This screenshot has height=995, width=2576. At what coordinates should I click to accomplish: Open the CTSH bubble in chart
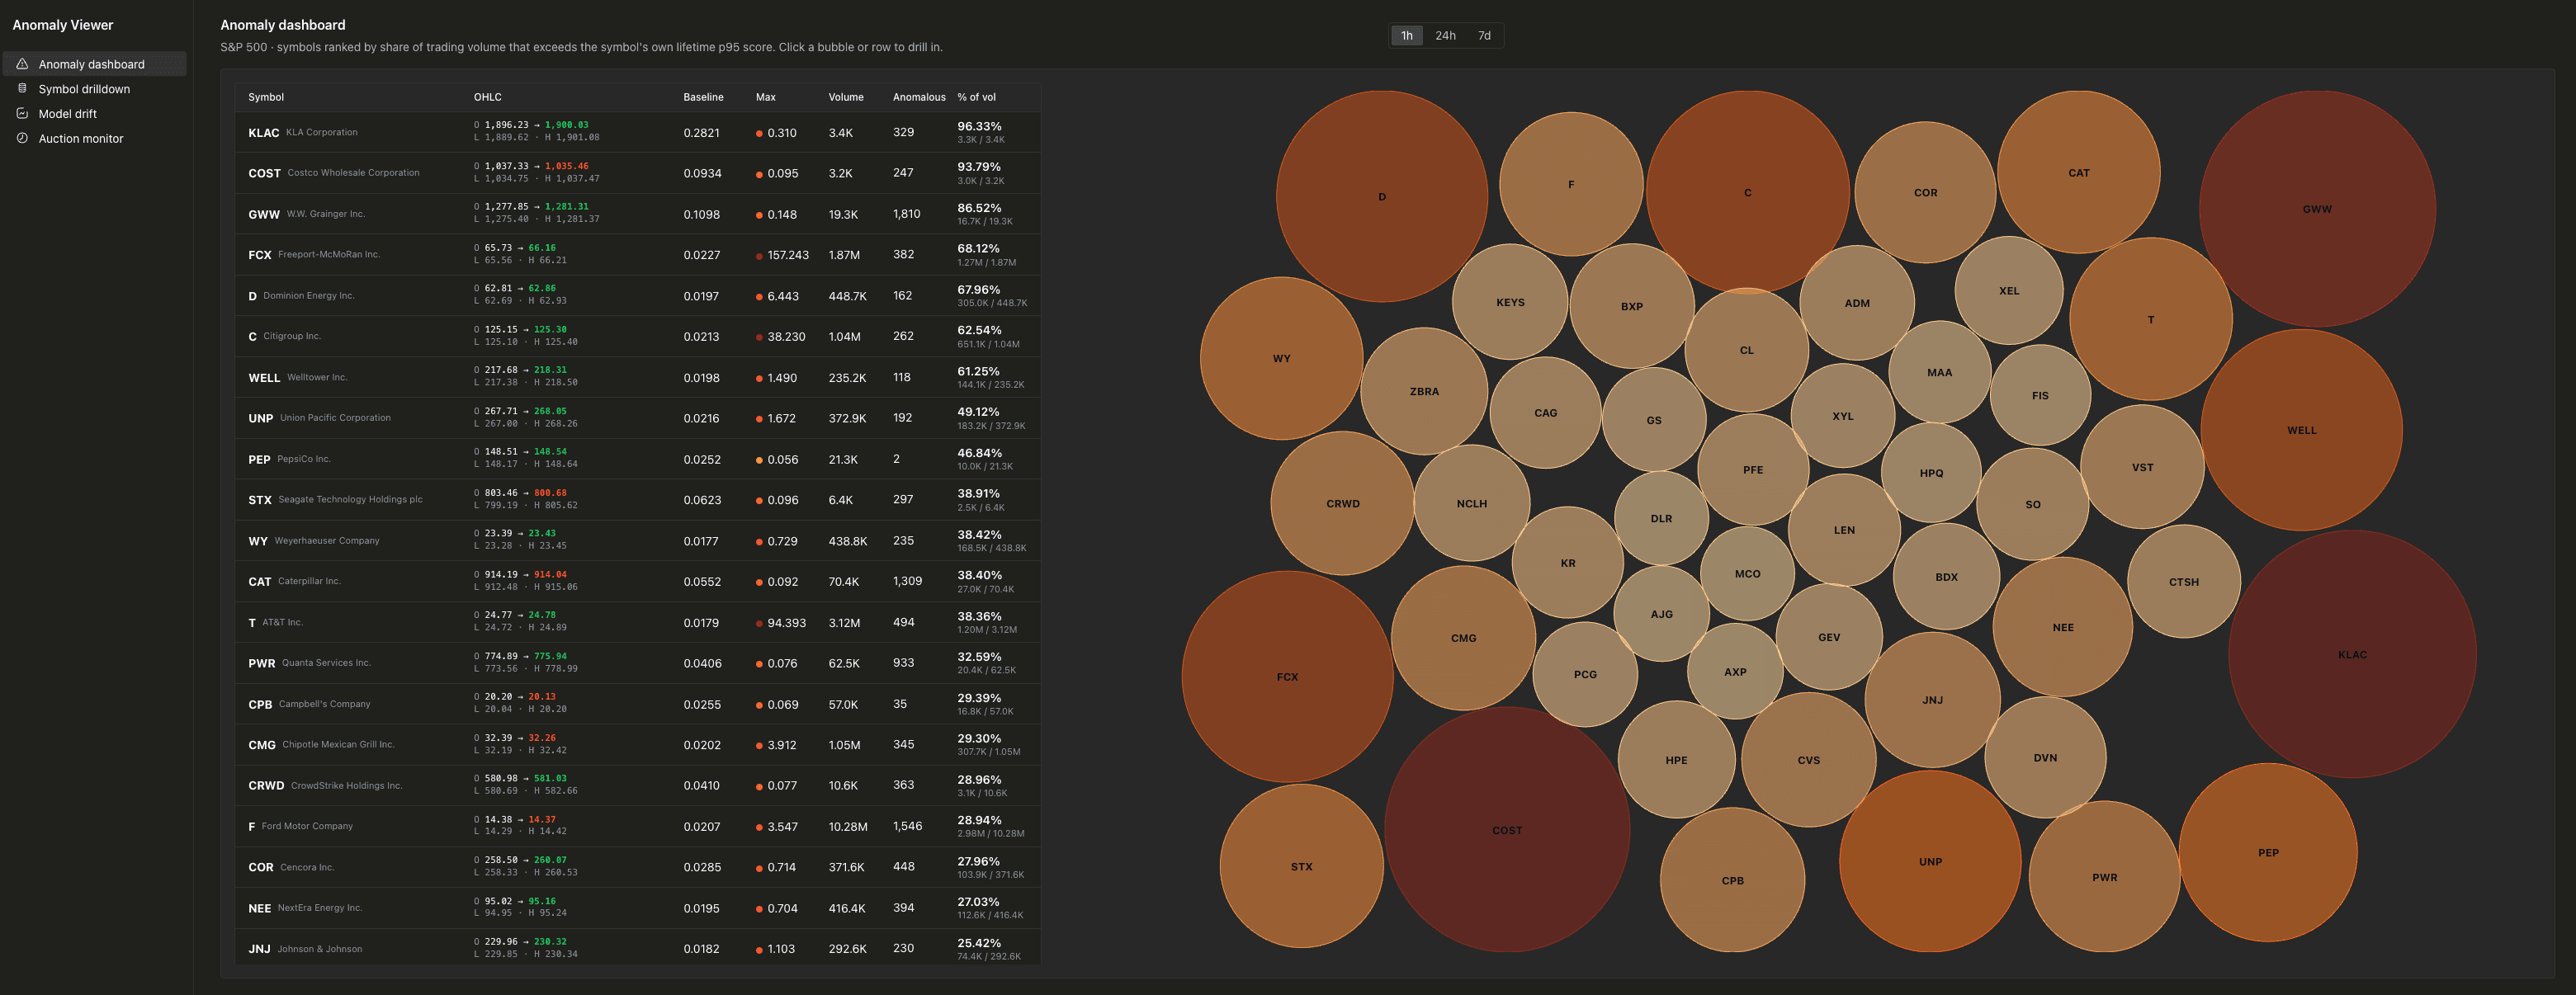(2184, 582)
